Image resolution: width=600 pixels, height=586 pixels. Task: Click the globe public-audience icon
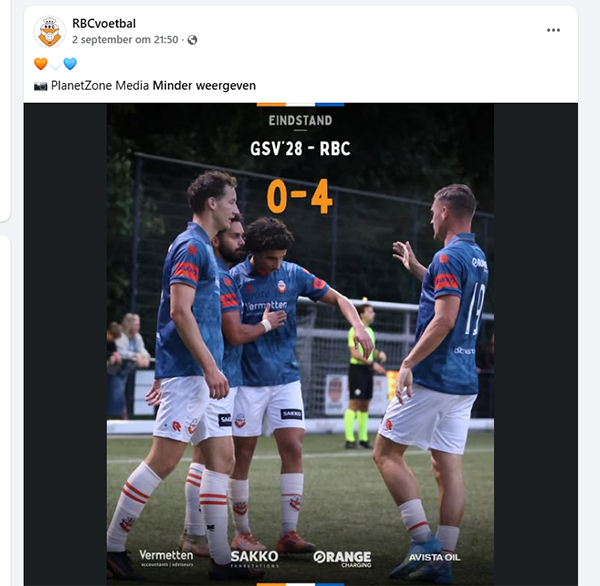pyautogui.click(x=192, y=40)
